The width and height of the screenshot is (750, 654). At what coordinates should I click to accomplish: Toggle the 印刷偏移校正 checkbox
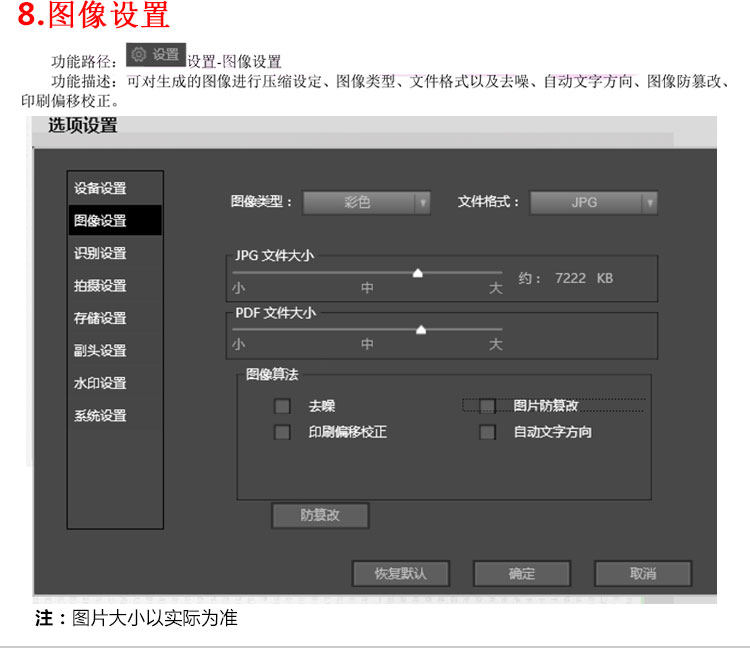[282, 432]
